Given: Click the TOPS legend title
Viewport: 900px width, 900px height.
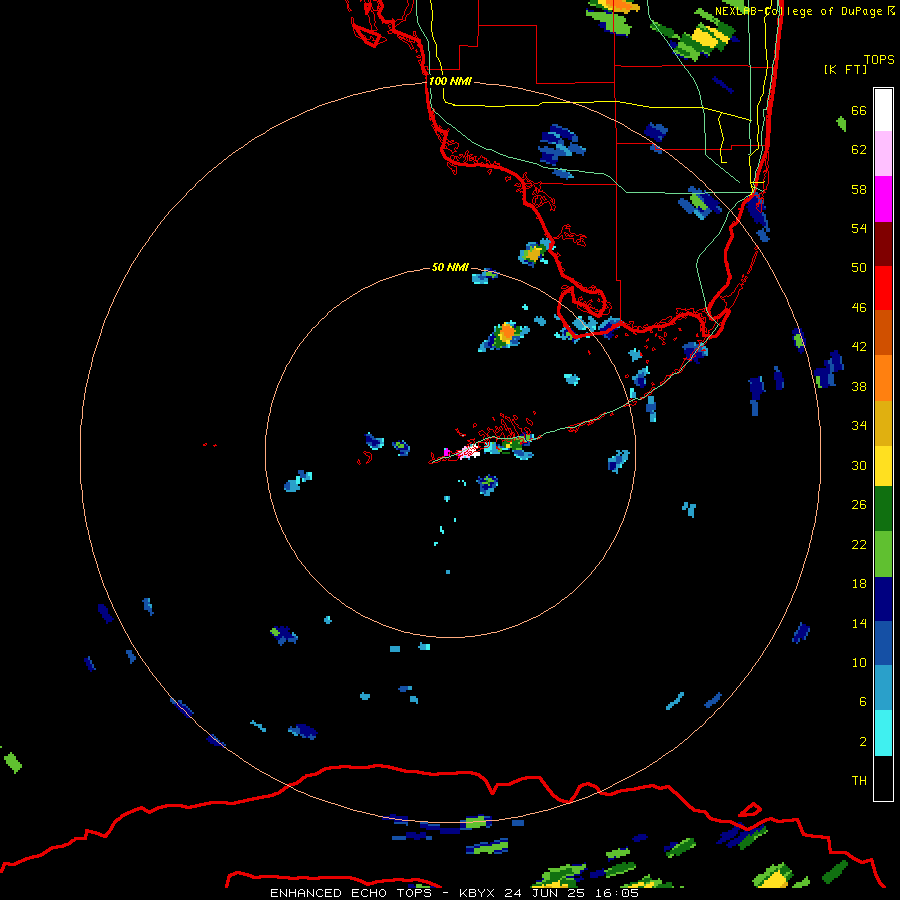Looking at the screenshot, I should (879, 60).
